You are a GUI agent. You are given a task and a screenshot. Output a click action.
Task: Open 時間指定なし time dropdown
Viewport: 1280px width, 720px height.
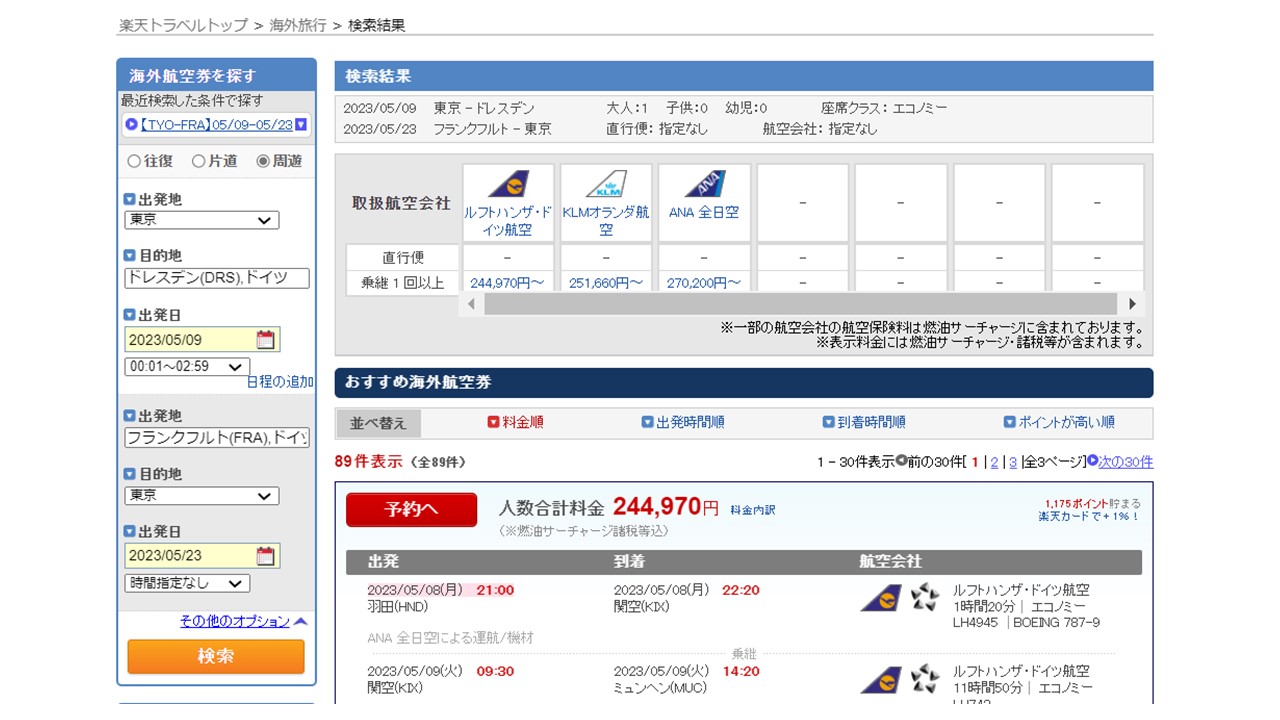(x=187, y=583)
